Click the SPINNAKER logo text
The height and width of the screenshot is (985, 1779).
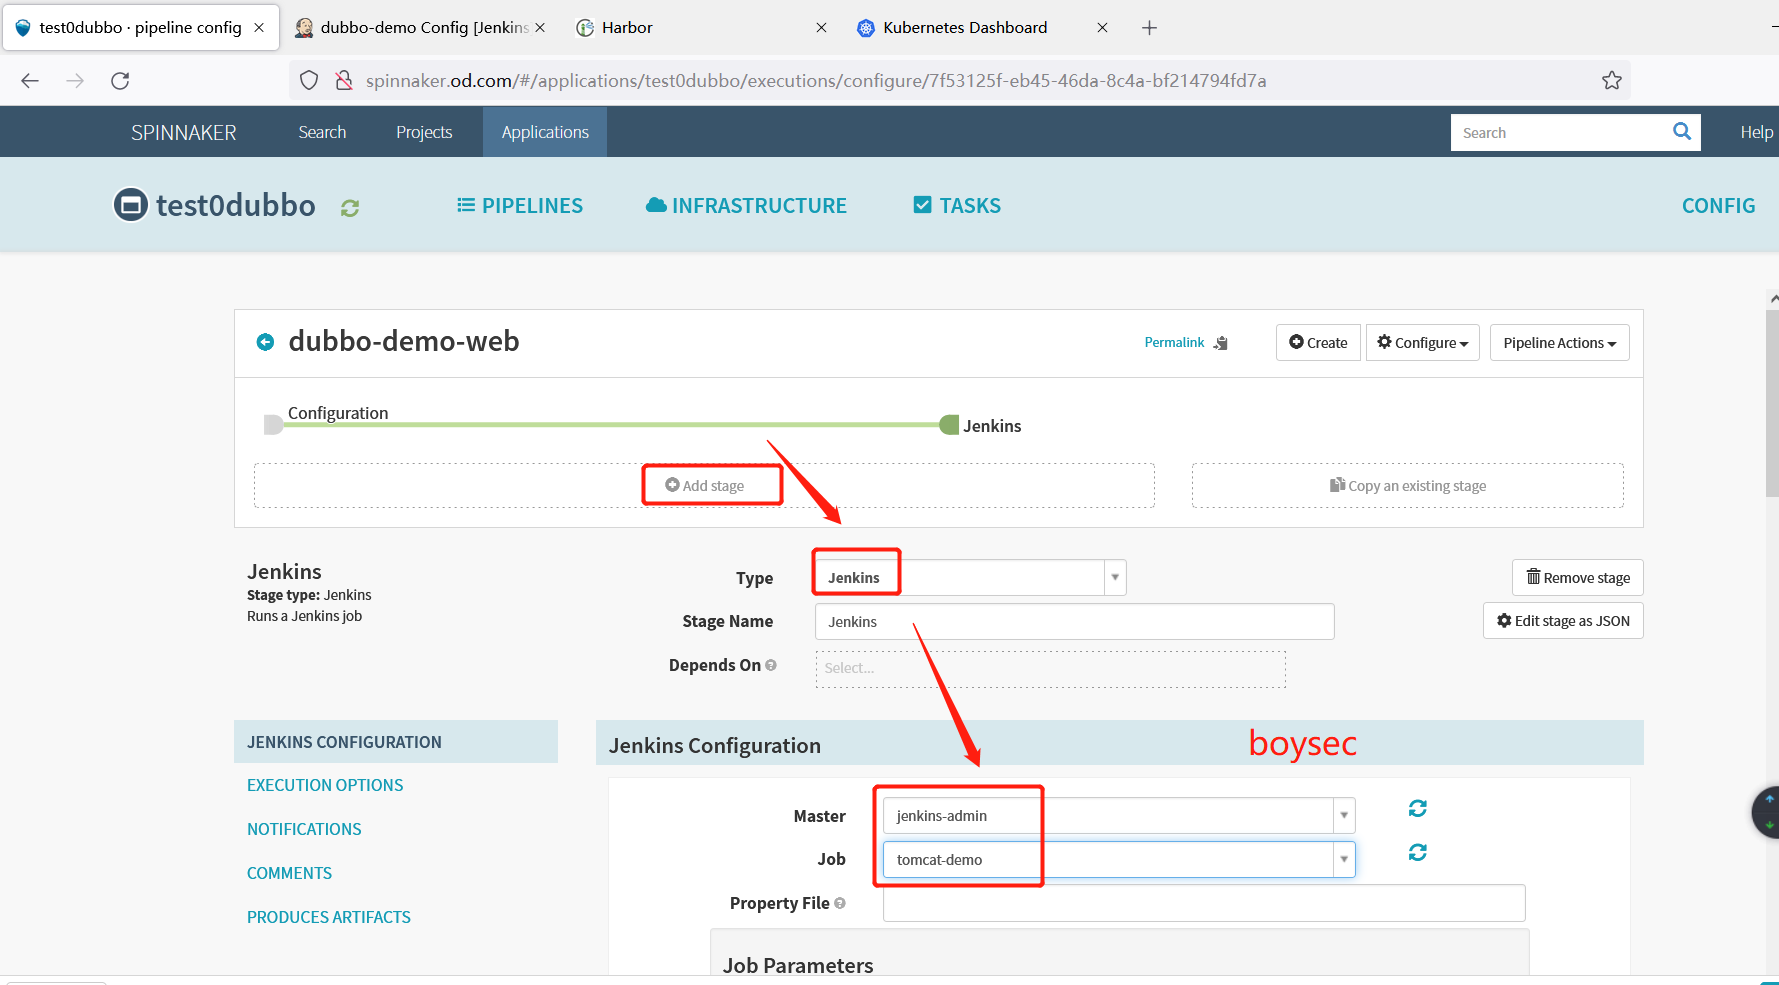point(184,133)
